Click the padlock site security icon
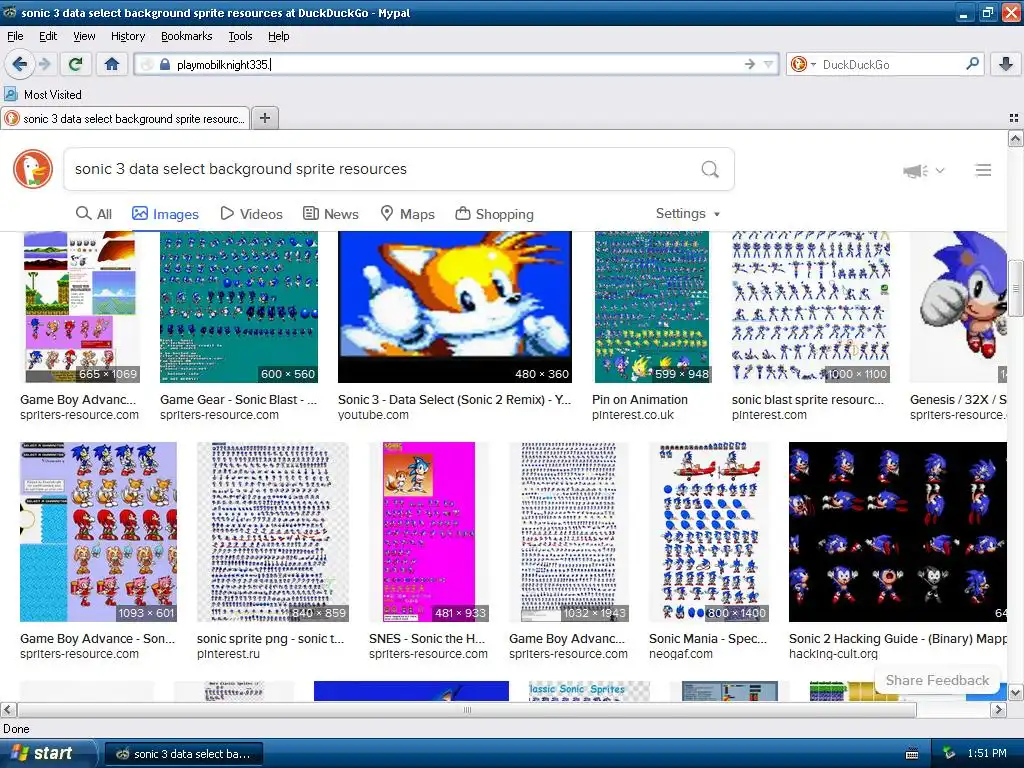Viewport: 1024px width, 768px height. point(165,65)
